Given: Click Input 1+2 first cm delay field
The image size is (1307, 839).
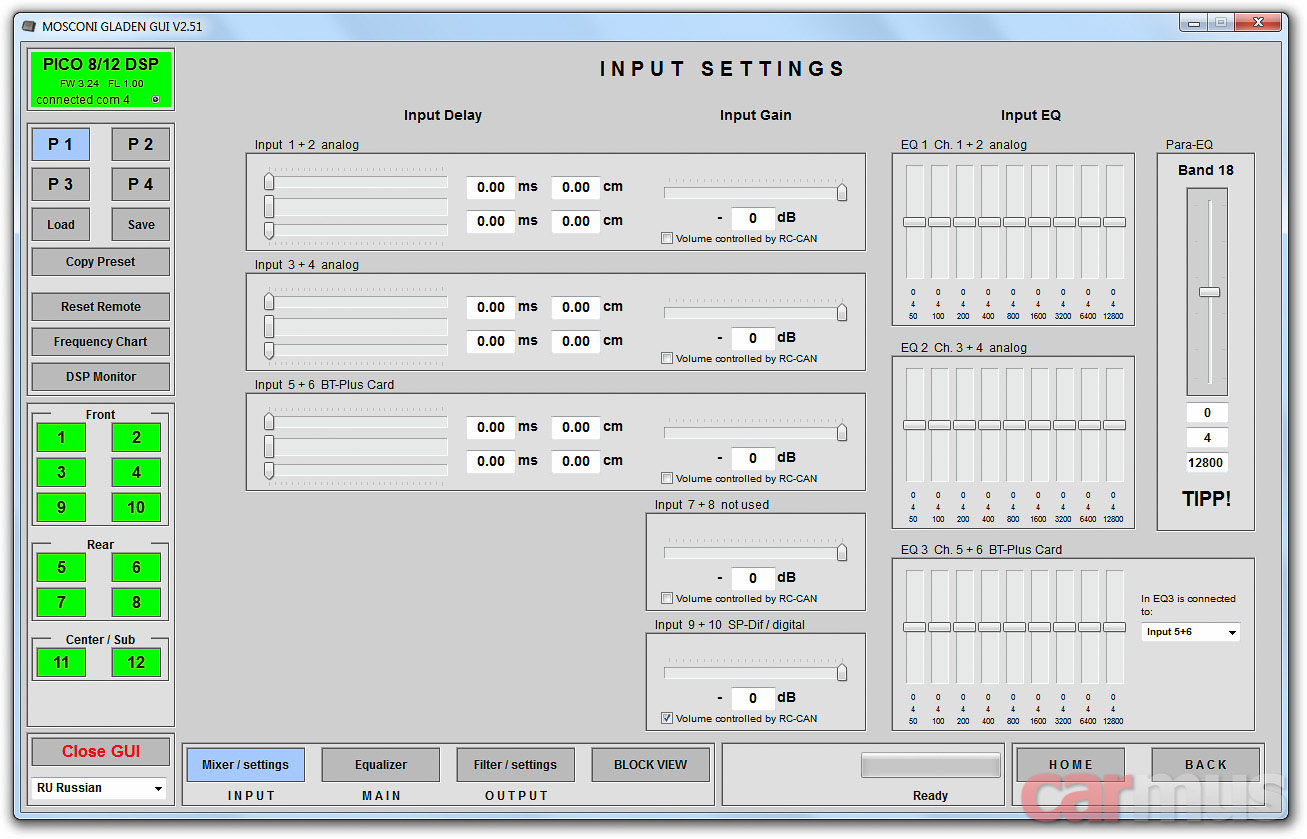Looking at the screenshot, I should (576, 187).
